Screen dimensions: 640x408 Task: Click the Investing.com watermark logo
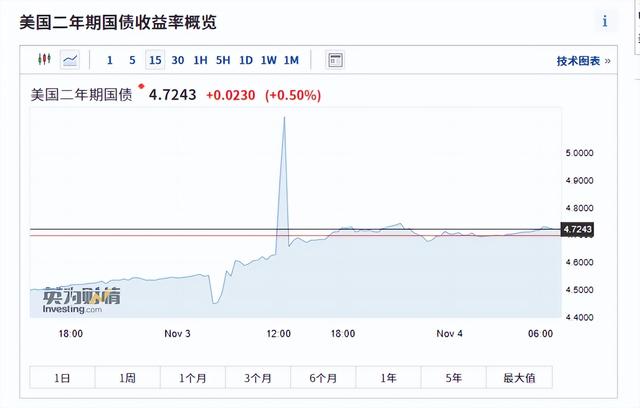(81, 300)
